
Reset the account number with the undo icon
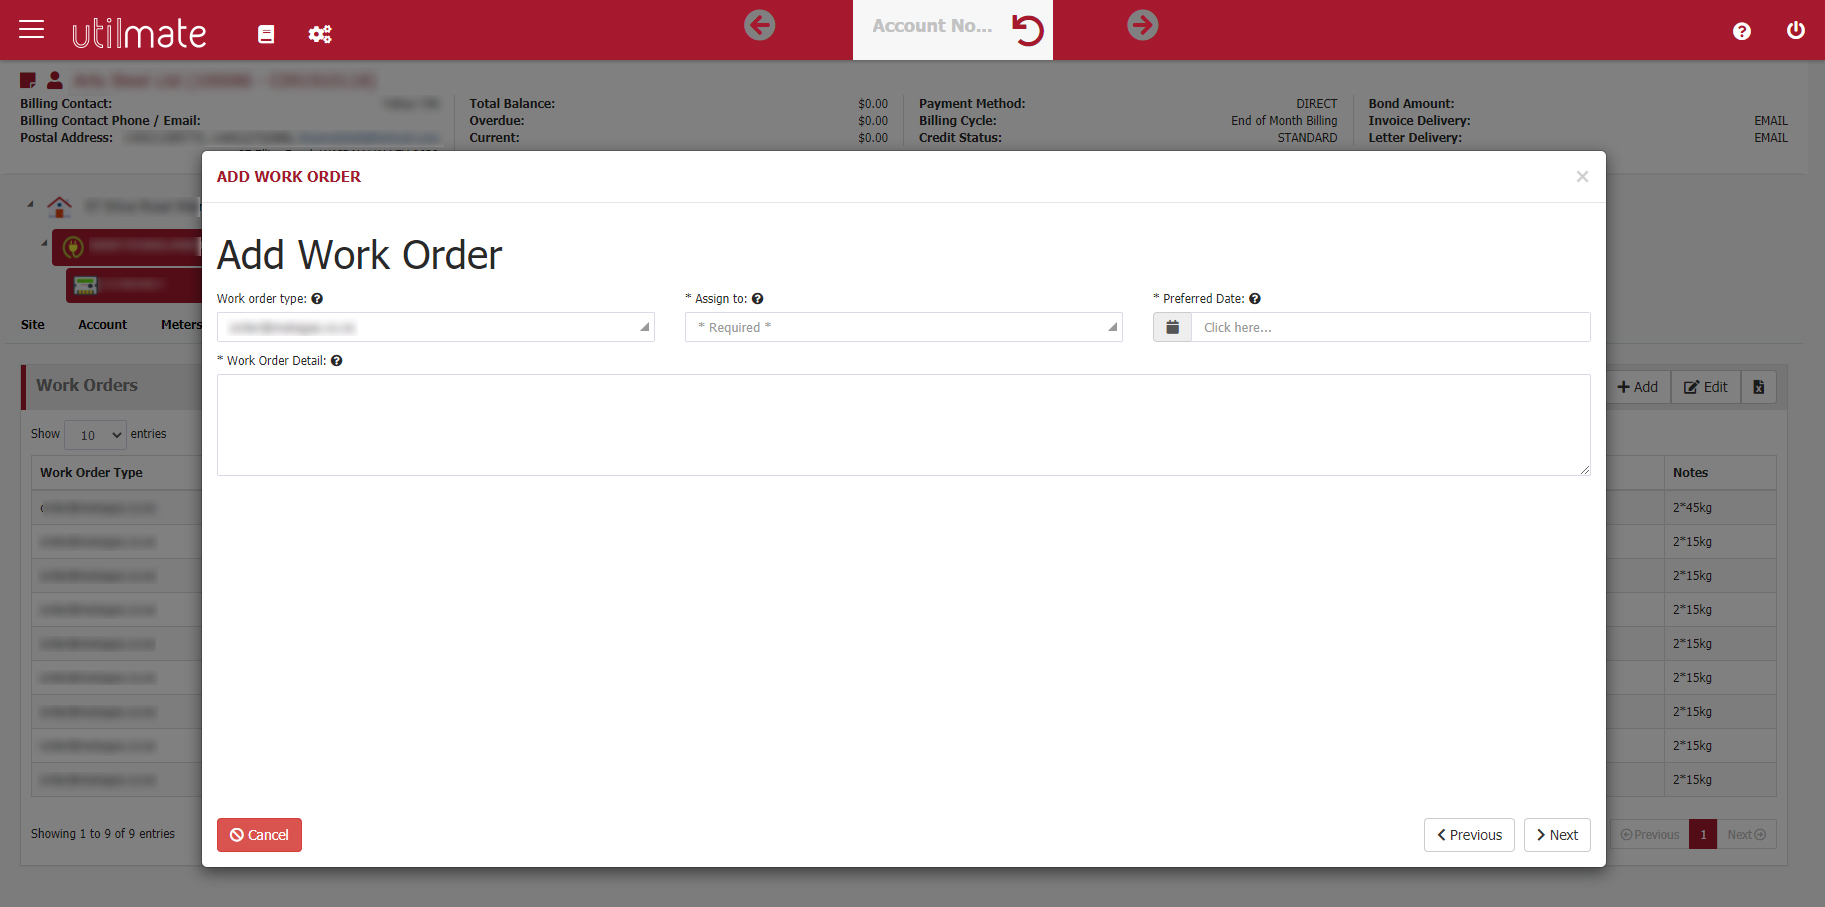[1026, 30]
